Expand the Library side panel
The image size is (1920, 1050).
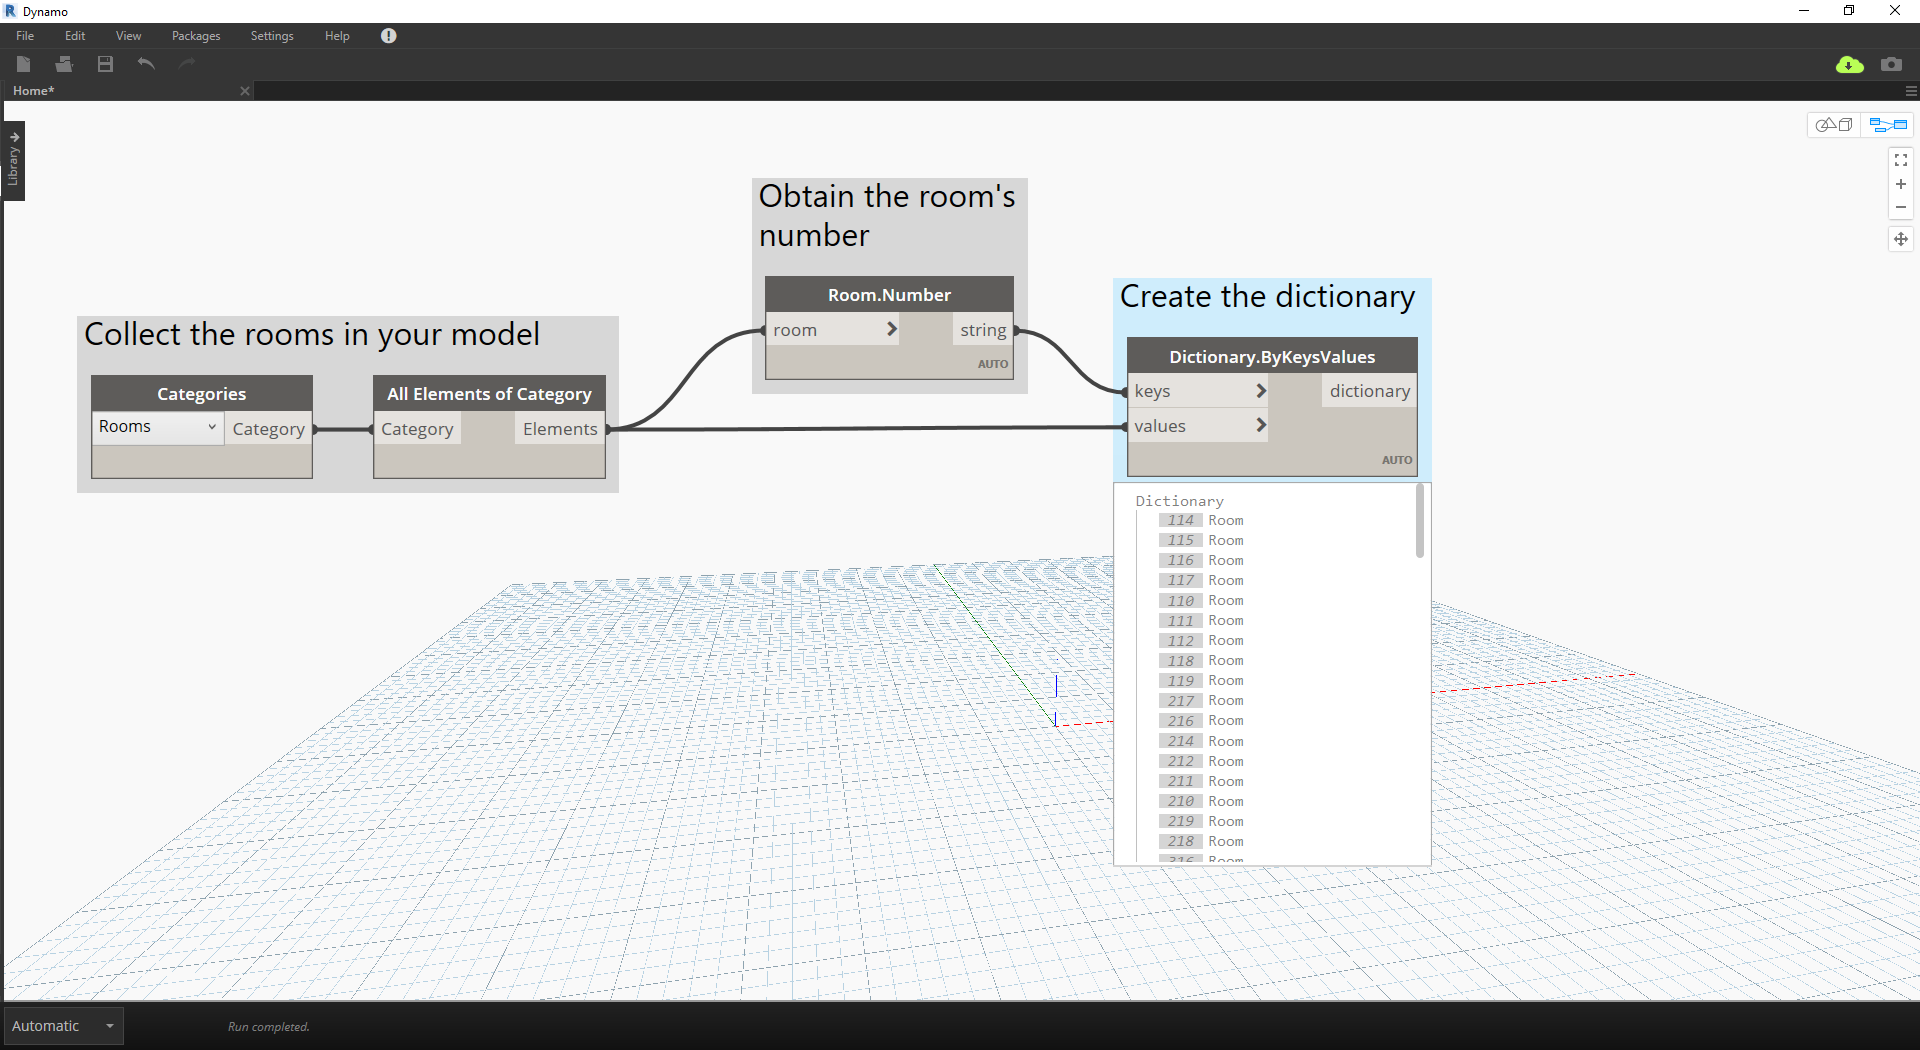pyautogui.click(x=14, y=160)
